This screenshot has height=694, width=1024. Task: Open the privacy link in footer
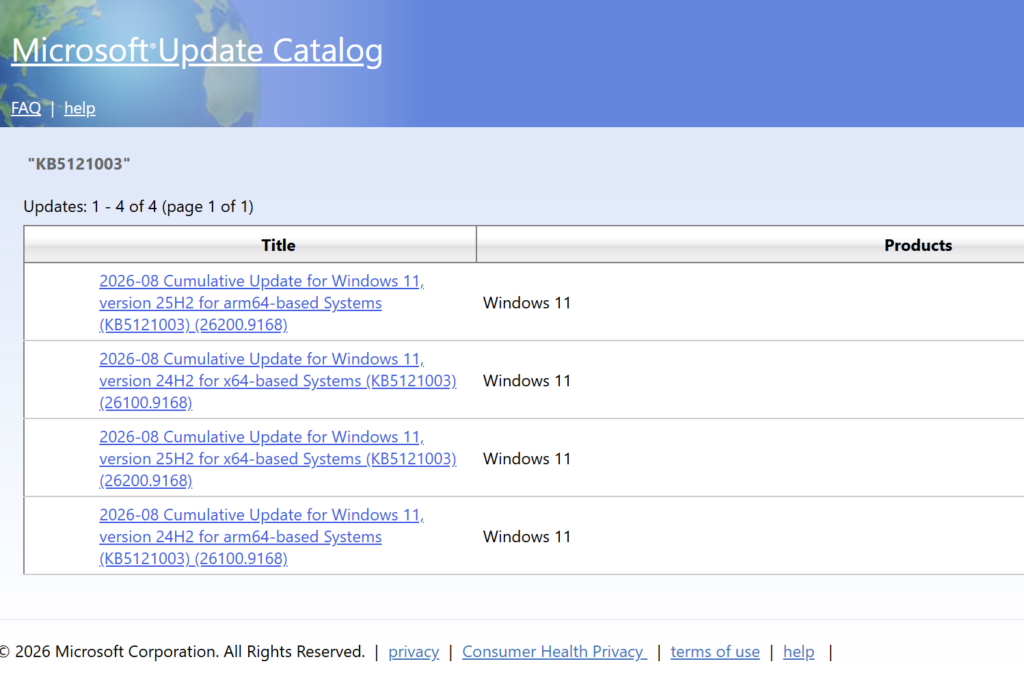pyautogui.click(x=413, y=652)
